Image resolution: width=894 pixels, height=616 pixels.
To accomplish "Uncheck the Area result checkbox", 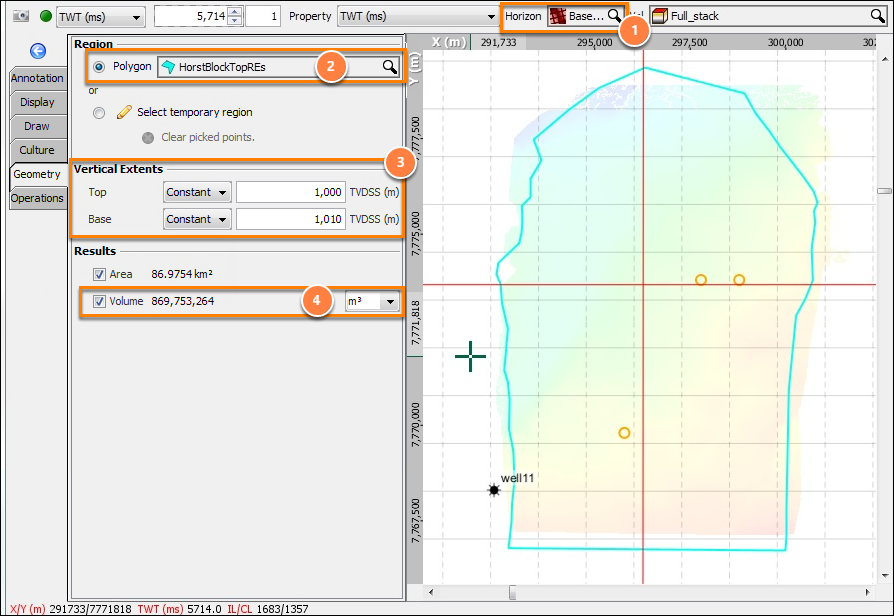I will point(99,274).
